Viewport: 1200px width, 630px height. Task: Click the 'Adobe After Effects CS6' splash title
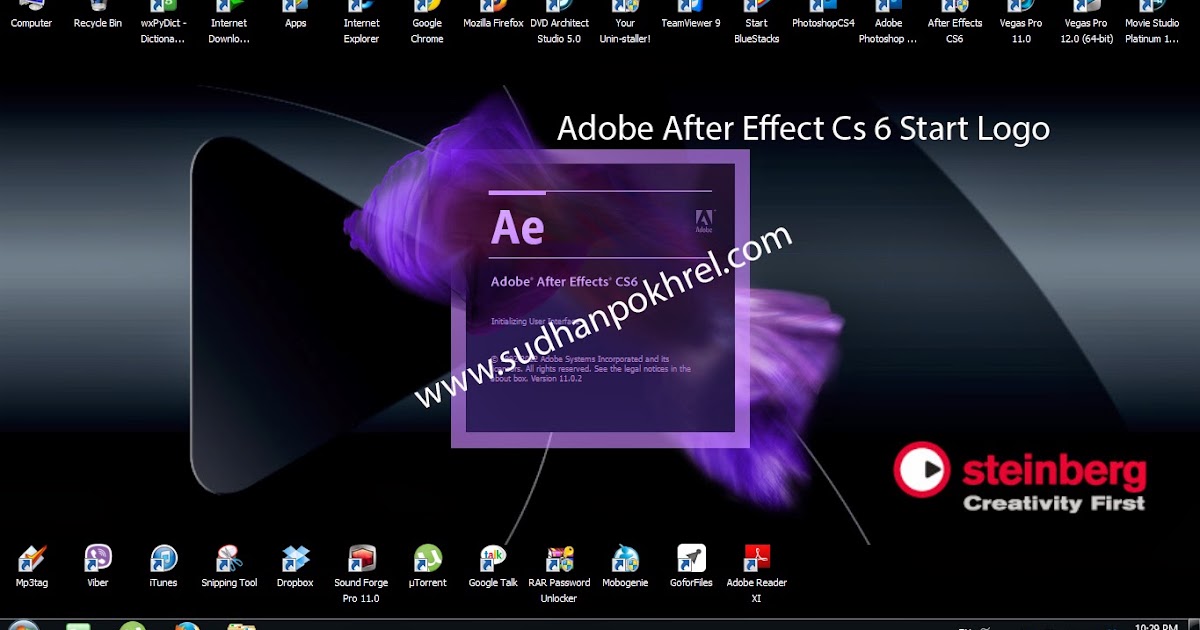pos(564,282)
